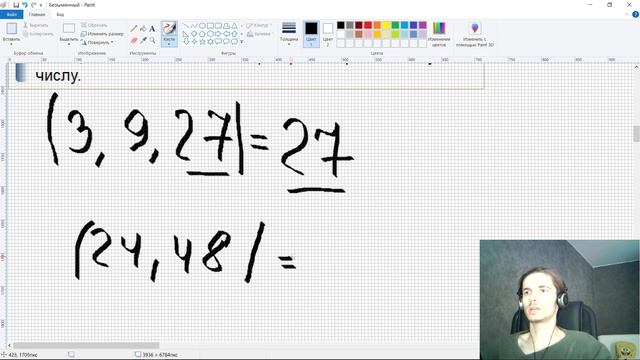Select the Color 2 white box

point(327,28)
